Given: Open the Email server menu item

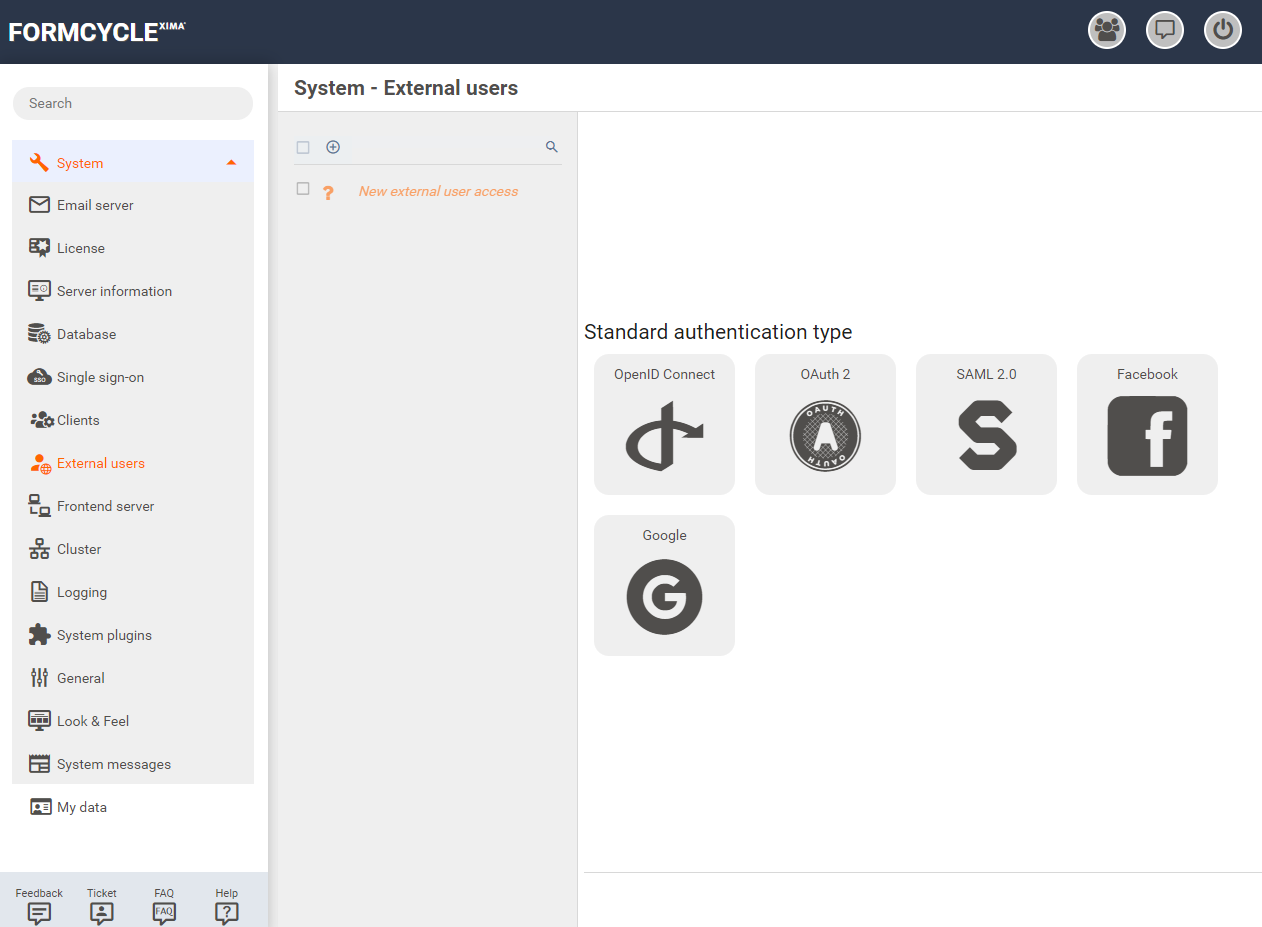Looking at the screenshot, I should click(x=95, y=205).
